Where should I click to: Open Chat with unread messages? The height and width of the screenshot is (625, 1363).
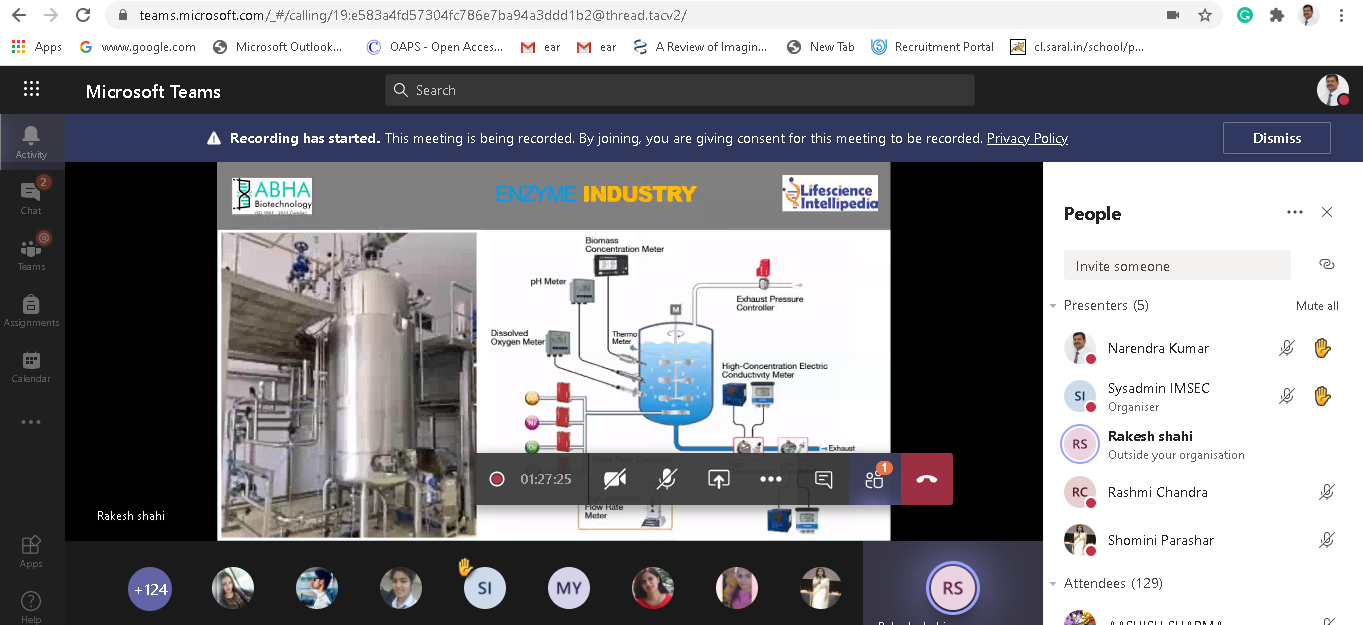pos(31,197)
